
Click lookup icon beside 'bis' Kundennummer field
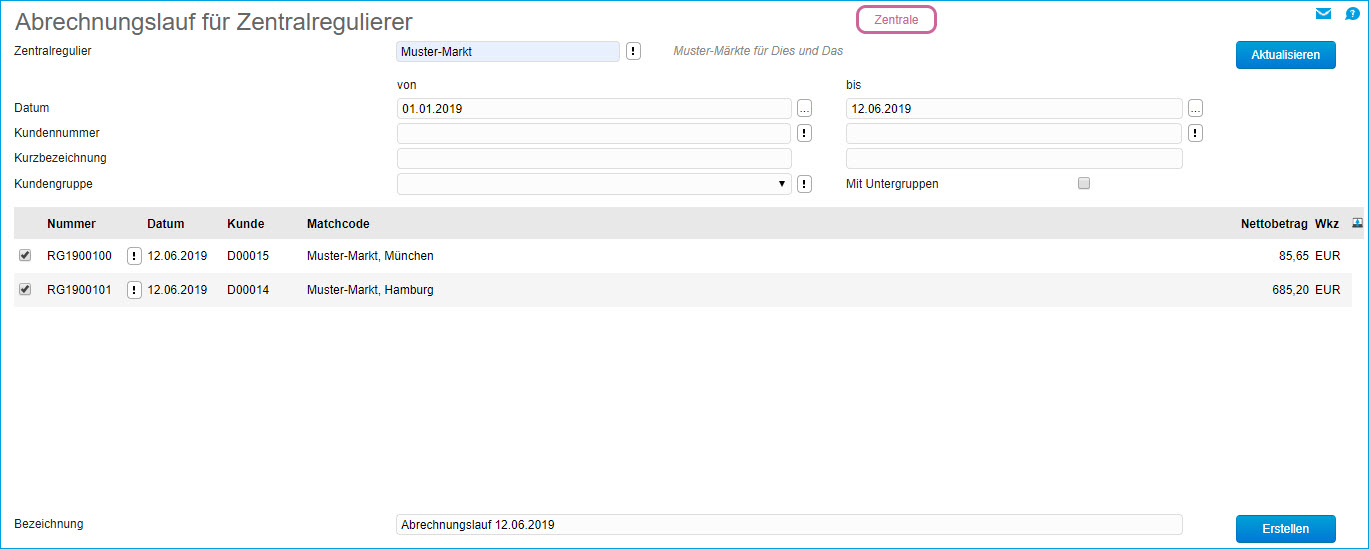(1195, 133)
